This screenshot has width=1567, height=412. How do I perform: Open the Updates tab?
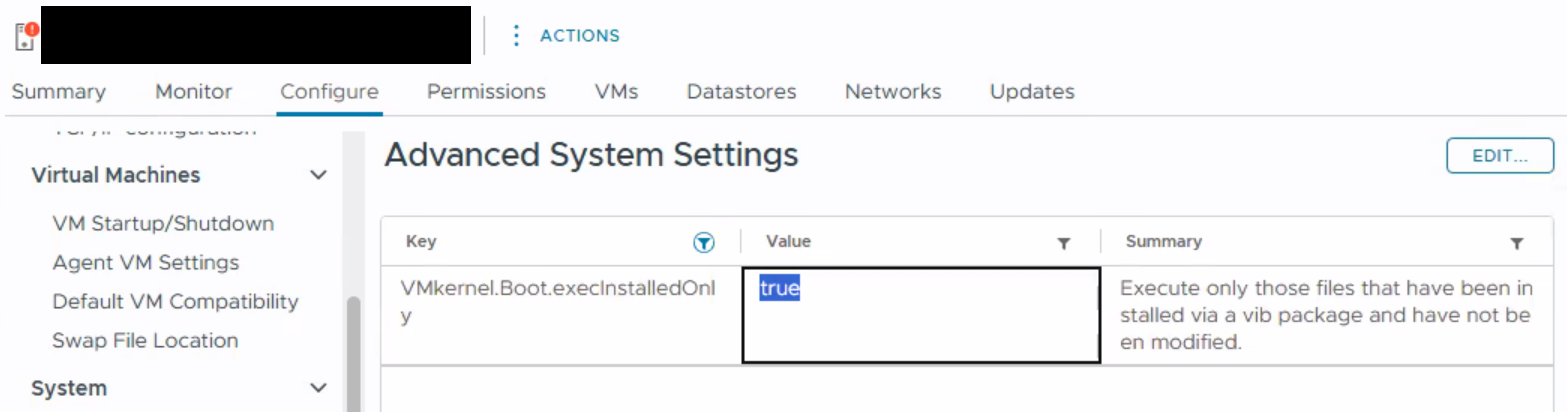tap(1032, 92)
